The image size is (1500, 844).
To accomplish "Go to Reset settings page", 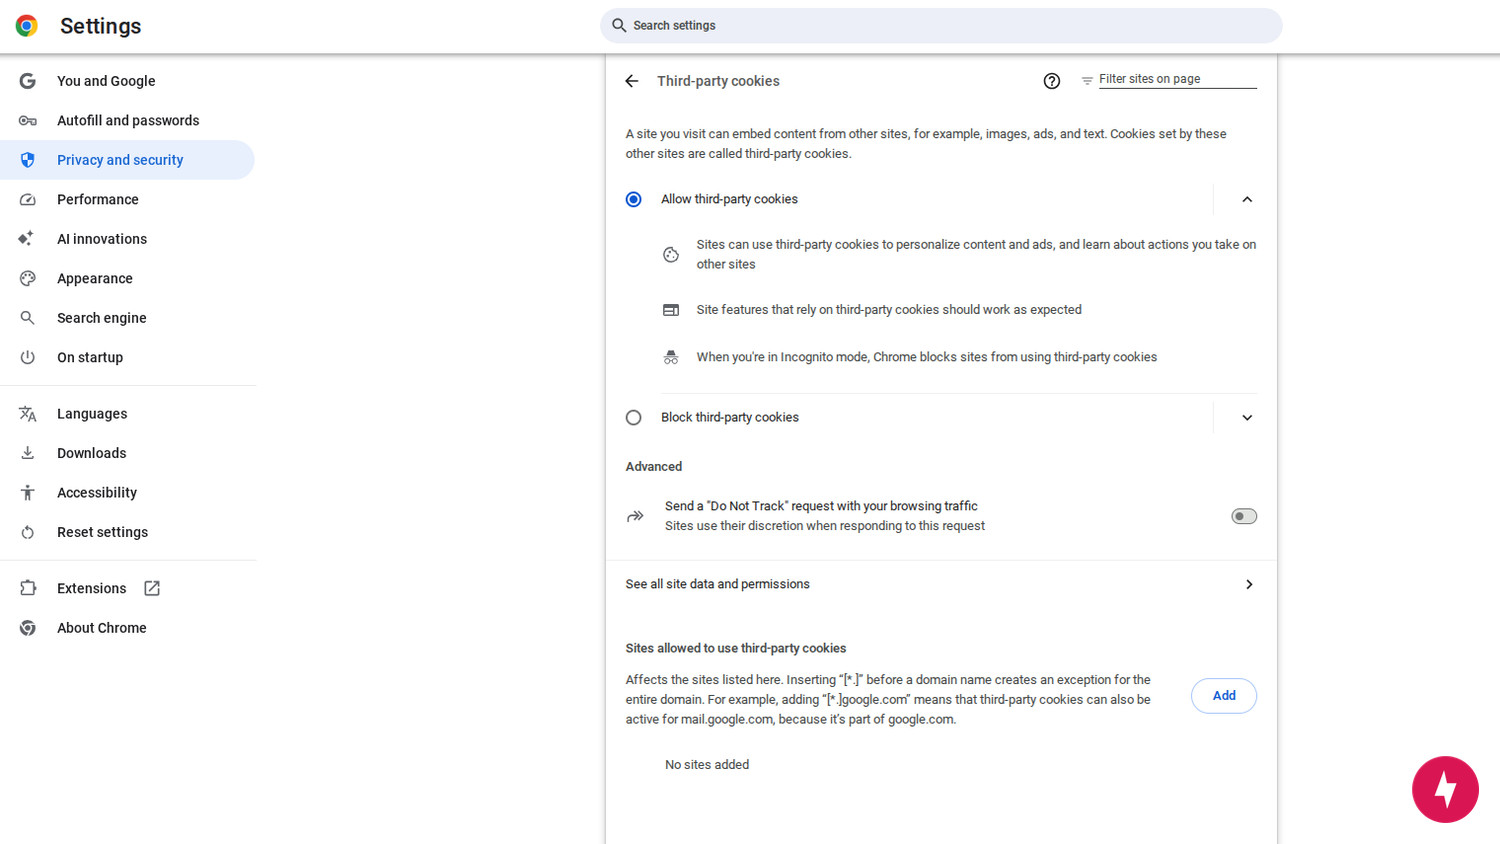I will pos(127,532).
